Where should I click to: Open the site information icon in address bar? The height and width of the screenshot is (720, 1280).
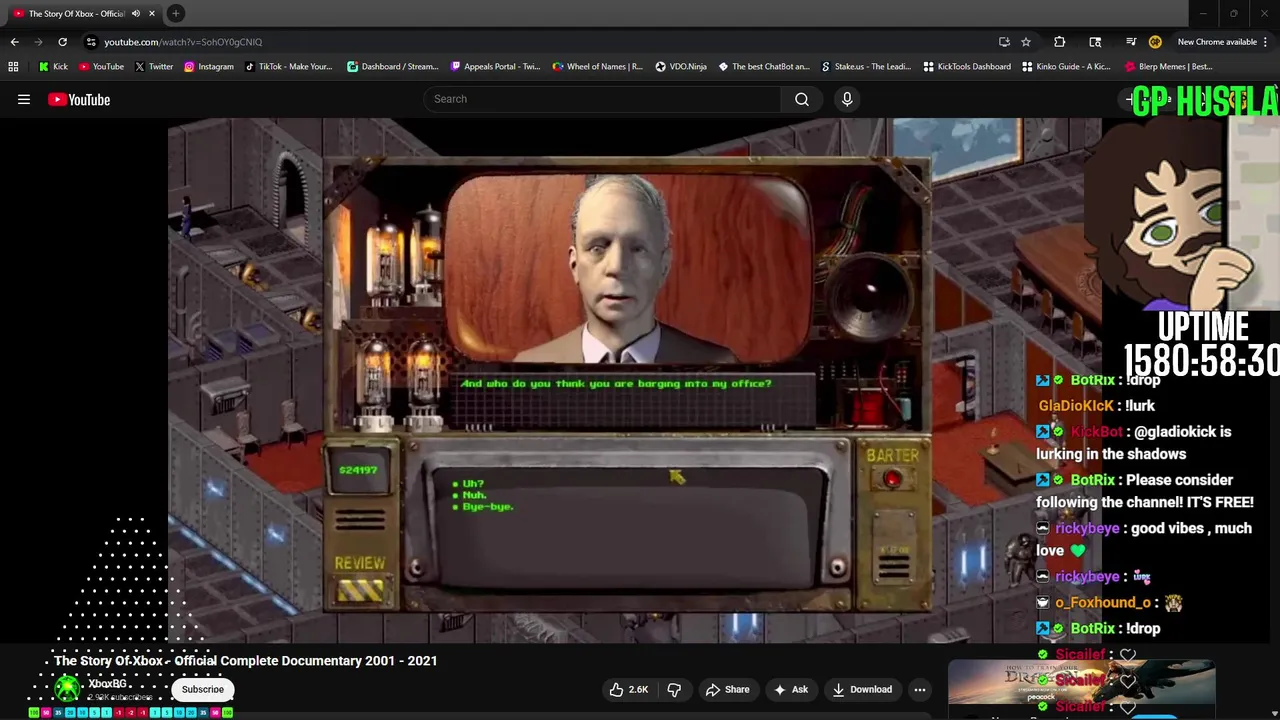91,42
